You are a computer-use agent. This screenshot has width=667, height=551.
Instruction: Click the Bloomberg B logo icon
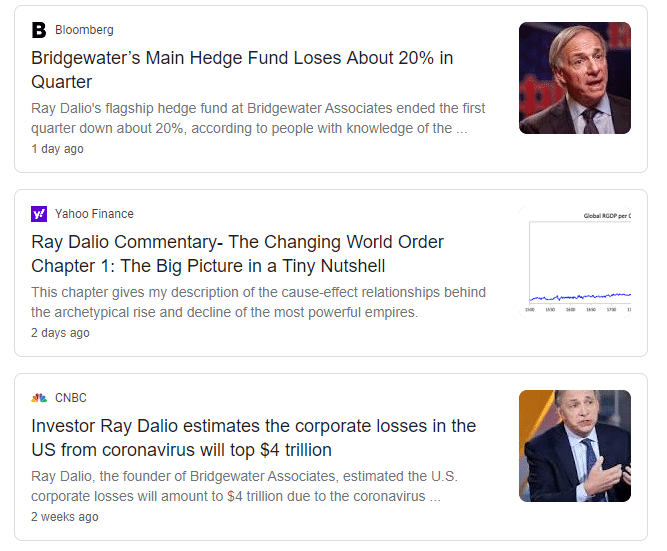pos(39,30)
